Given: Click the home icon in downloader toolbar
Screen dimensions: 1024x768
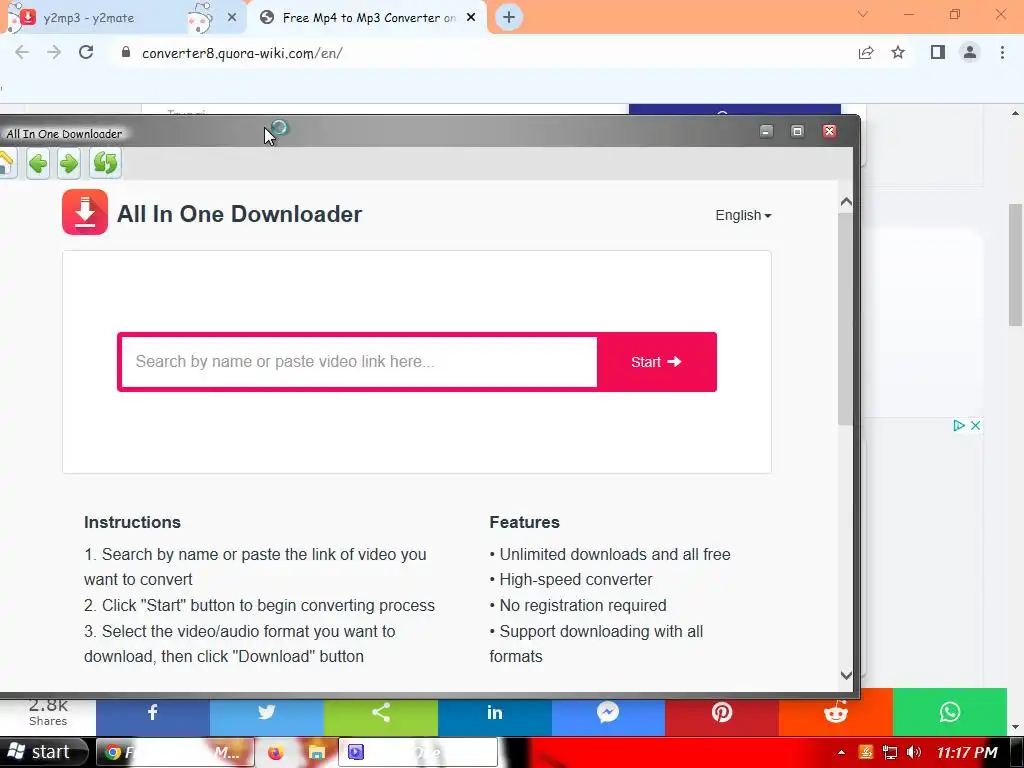Looking at the screenshot, I should (x=6, y=163).
